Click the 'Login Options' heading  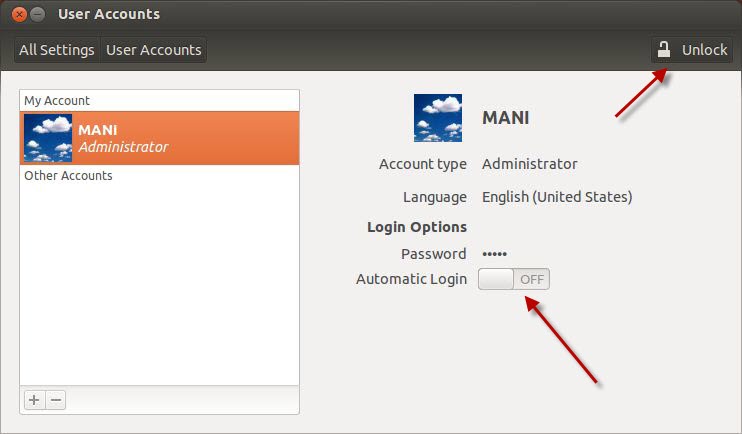(417, 227)
